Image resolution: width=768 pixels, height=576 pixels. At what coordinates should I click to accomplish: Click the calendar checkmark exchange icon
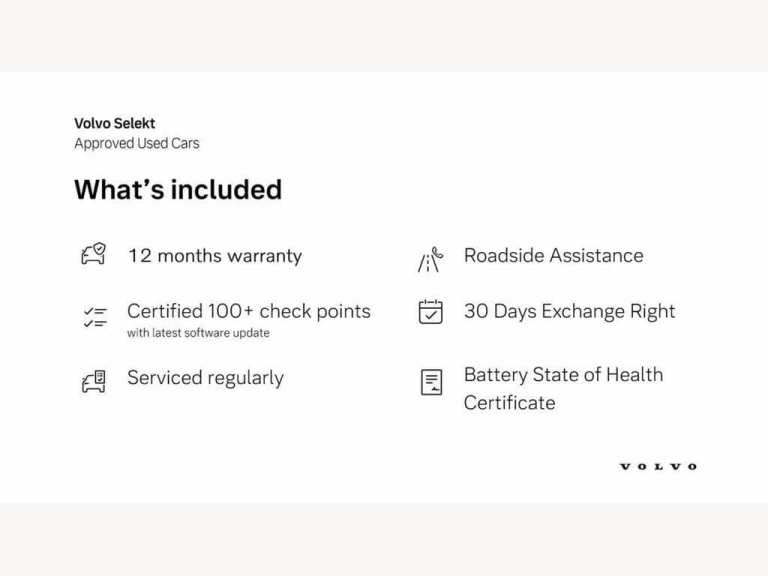click(x=430, y=312)
